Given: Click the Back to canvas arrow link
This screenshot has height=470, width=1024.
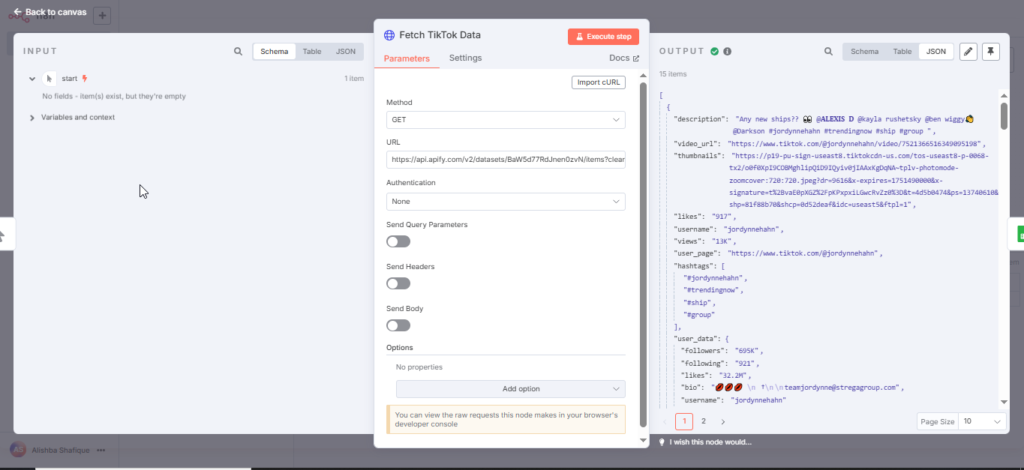Looking at the screenshot, I should (x=50, y=12).
